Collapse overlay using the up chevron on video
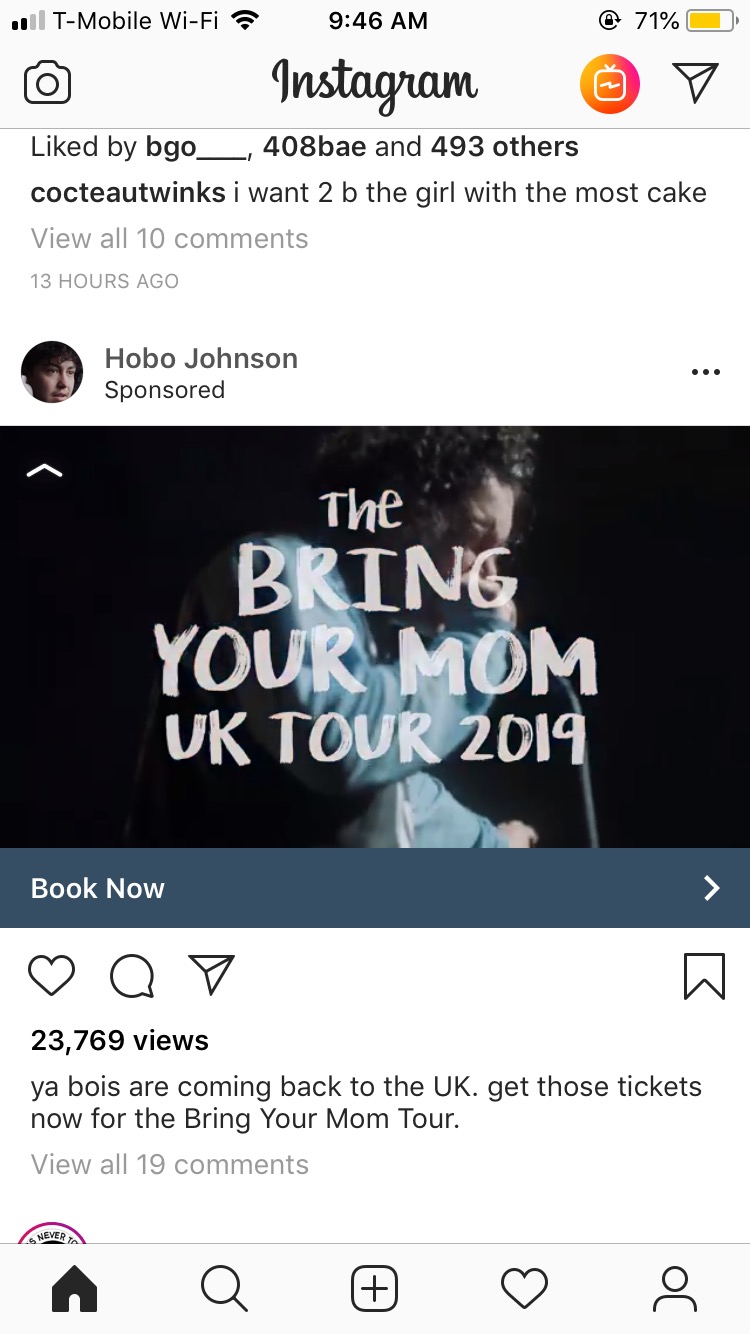The width and height of the screenshot is (750, 1334). click(44, 471)
